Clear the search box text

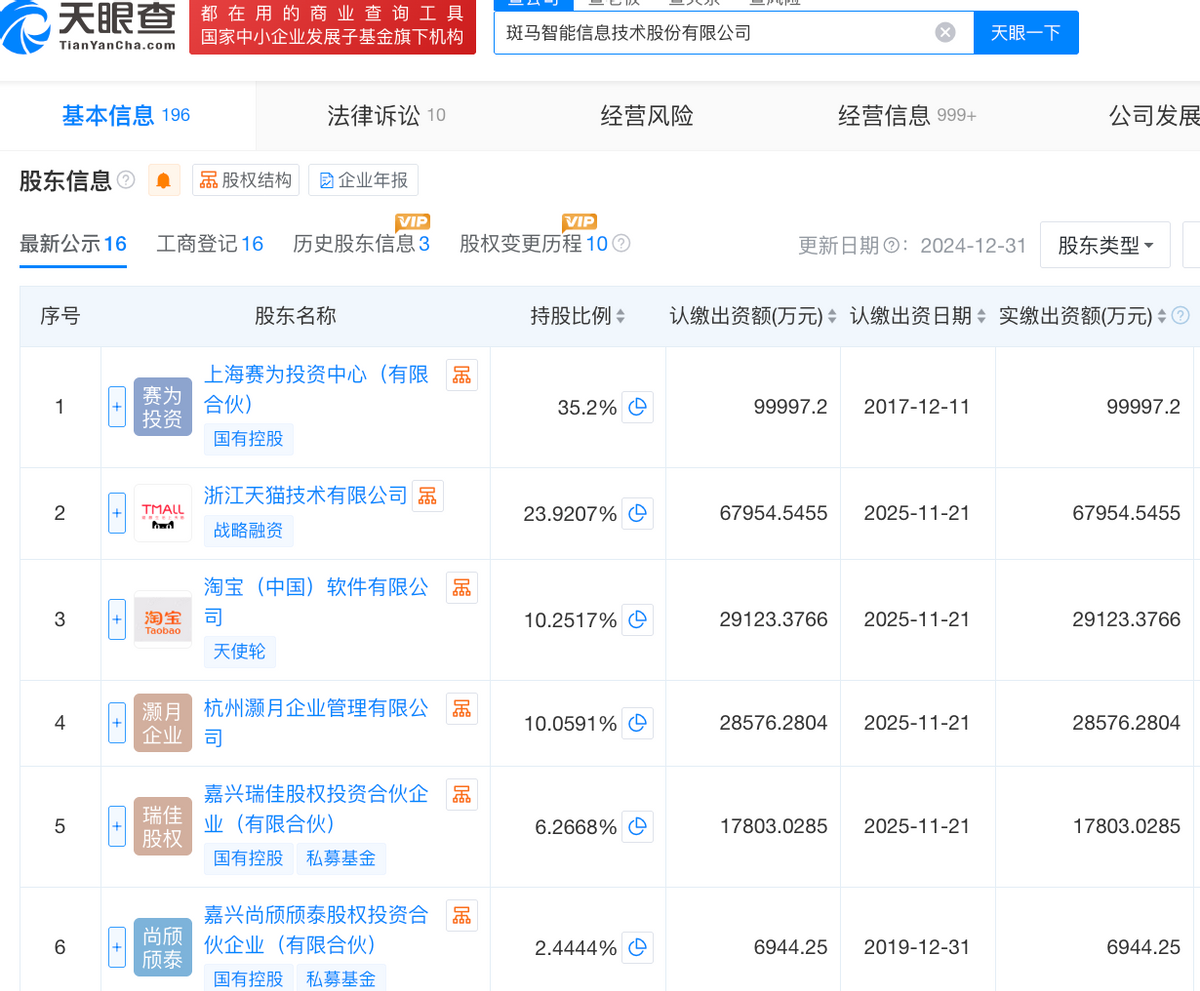(945, 33)
